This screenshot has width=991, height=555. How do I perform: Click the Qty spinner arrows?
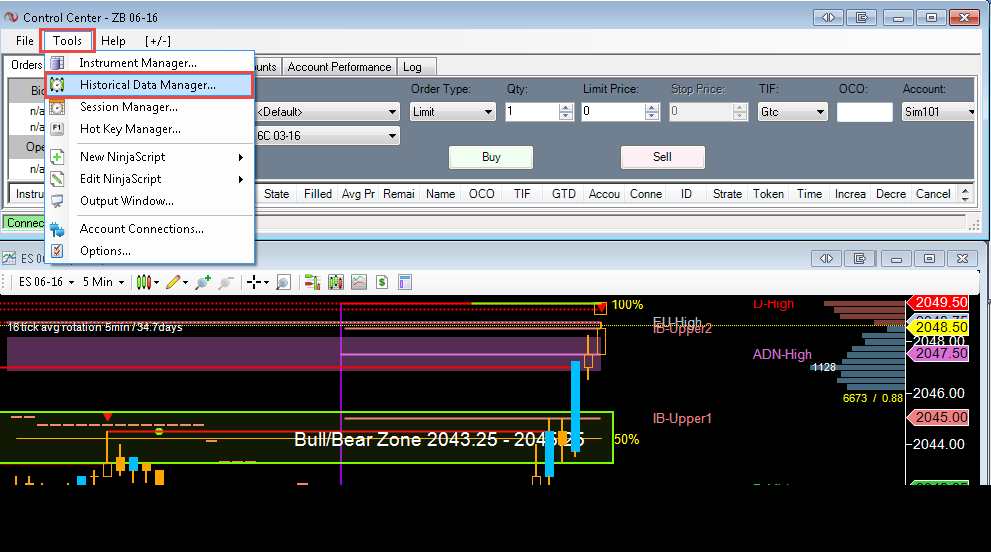click(566, 112)
